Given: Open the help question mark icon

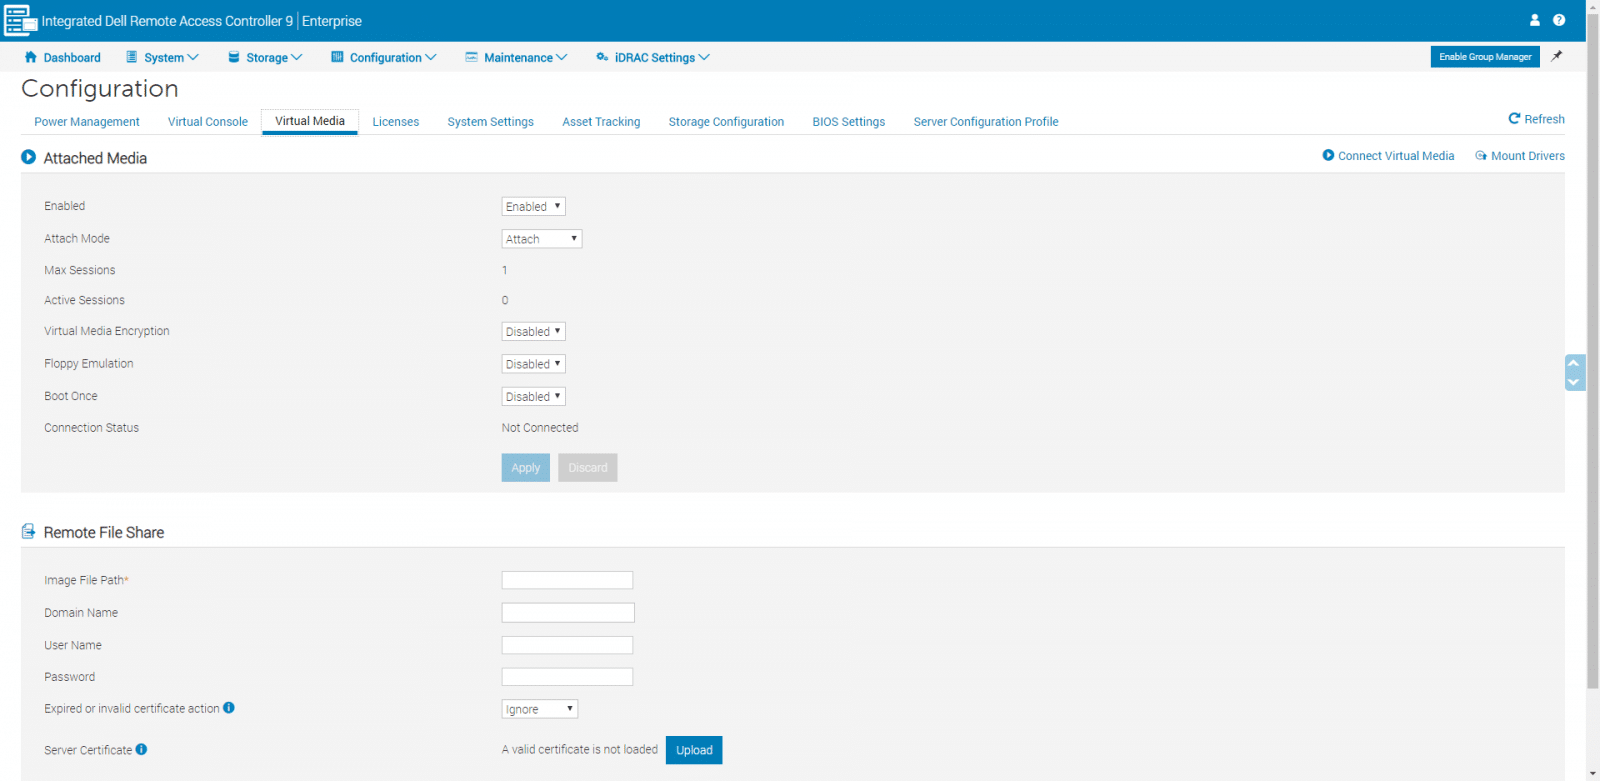Looking at the screenshot, I should coord(1559,20).
